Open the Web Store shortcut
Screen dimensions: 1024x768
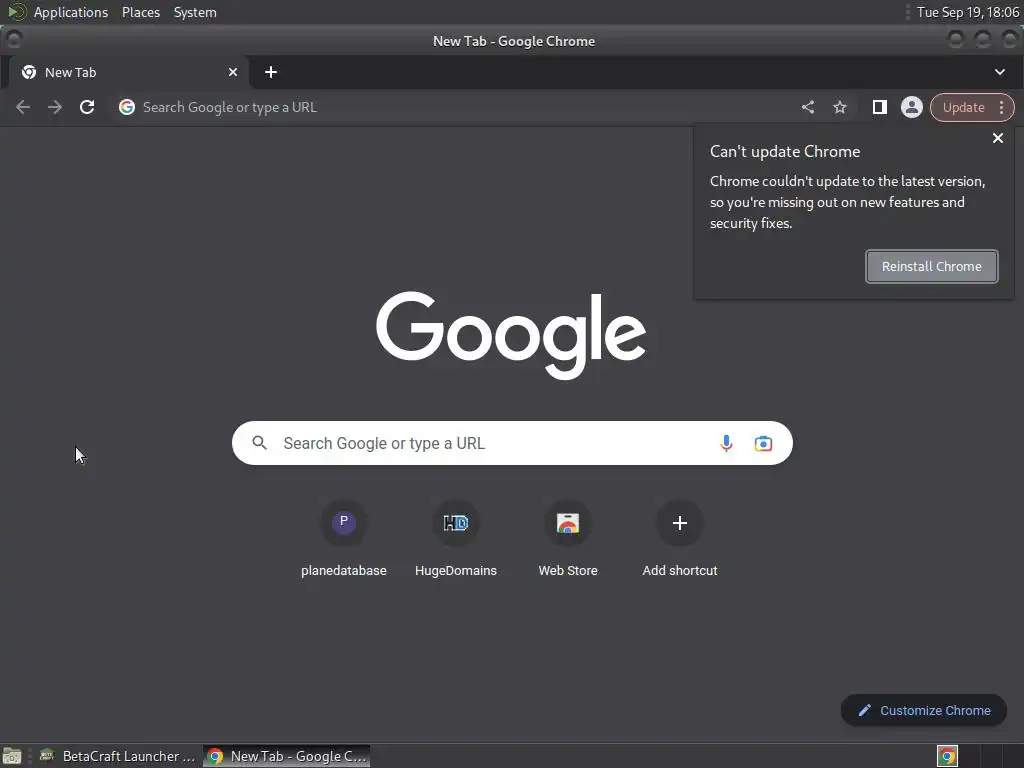[x=568, y=539]
